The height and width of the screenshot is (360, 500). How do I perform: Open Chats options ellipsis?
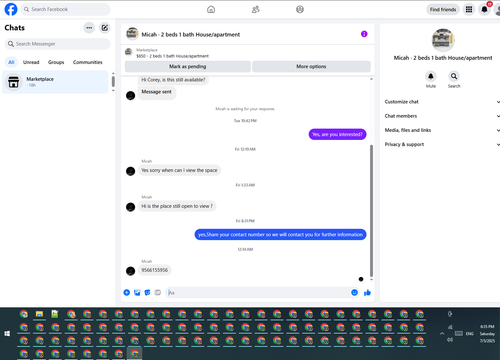[x=89, y=28]
